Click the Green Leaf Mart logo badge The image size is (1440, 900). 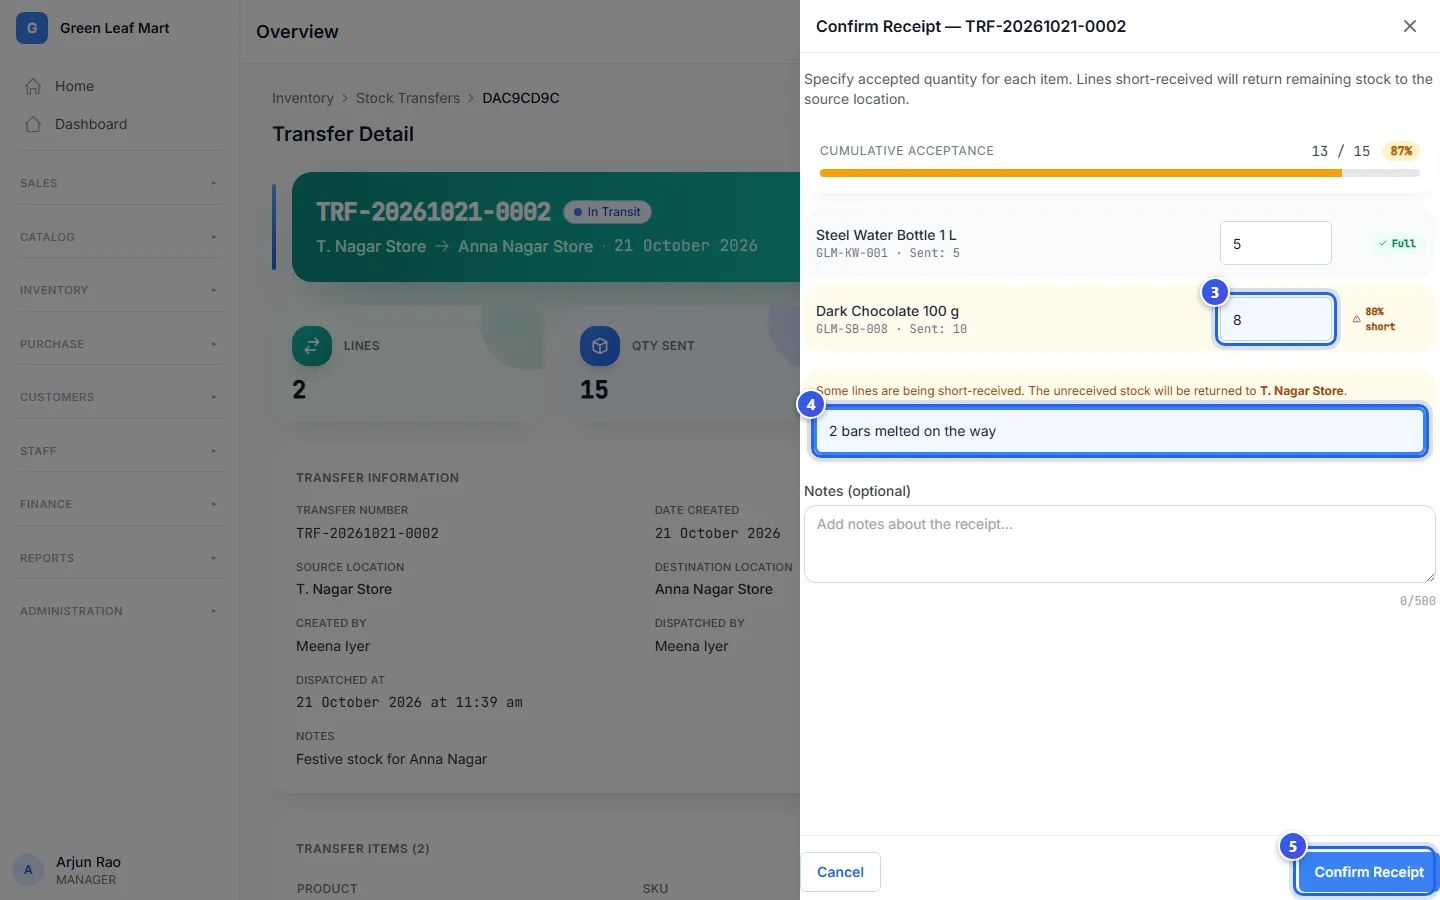(32, 28)
